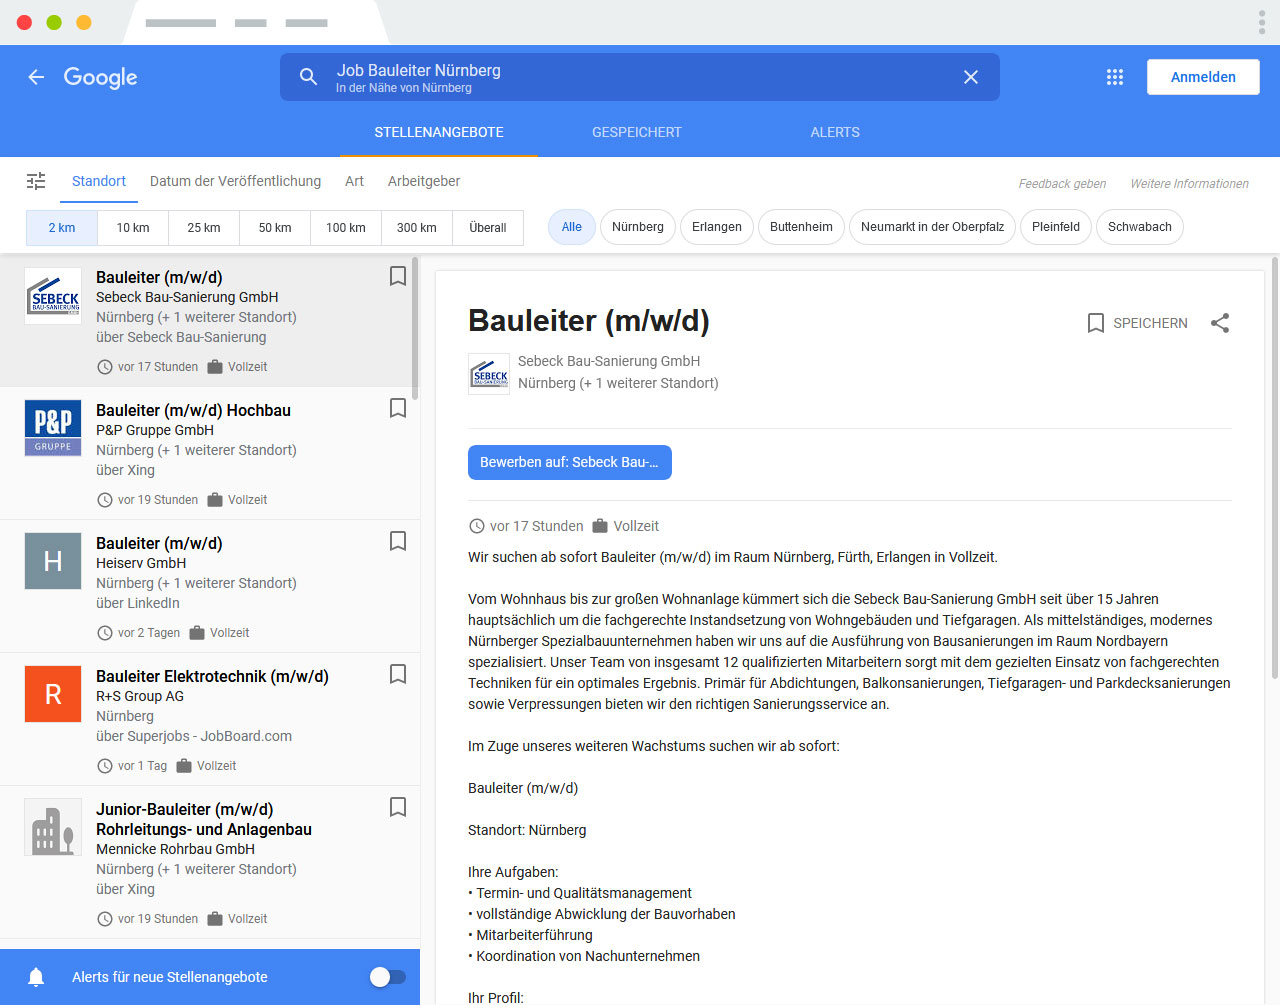The image size is (1280, 1005).
Task: Expand the Datum der Veröffentlichung filter
Action: click(235, 181)
